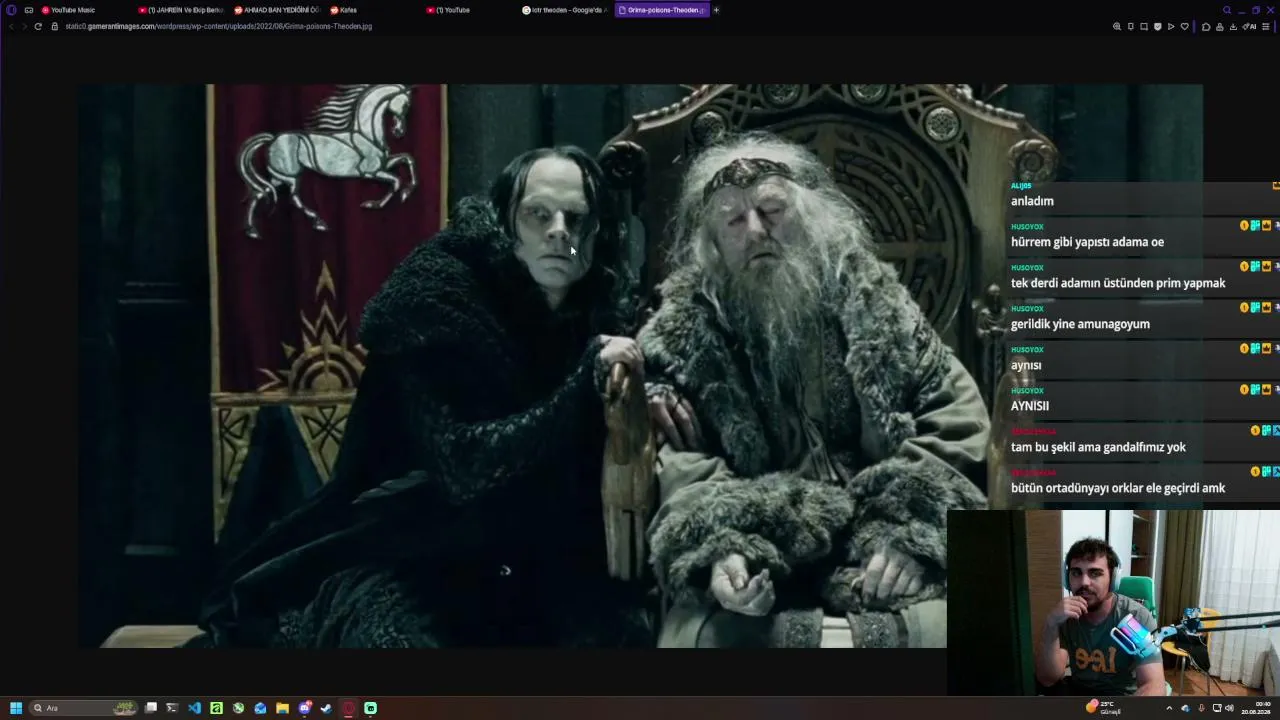Open the clock and date panel
The height and width of the screenshot is (720, 1280).
point(1256,708)
